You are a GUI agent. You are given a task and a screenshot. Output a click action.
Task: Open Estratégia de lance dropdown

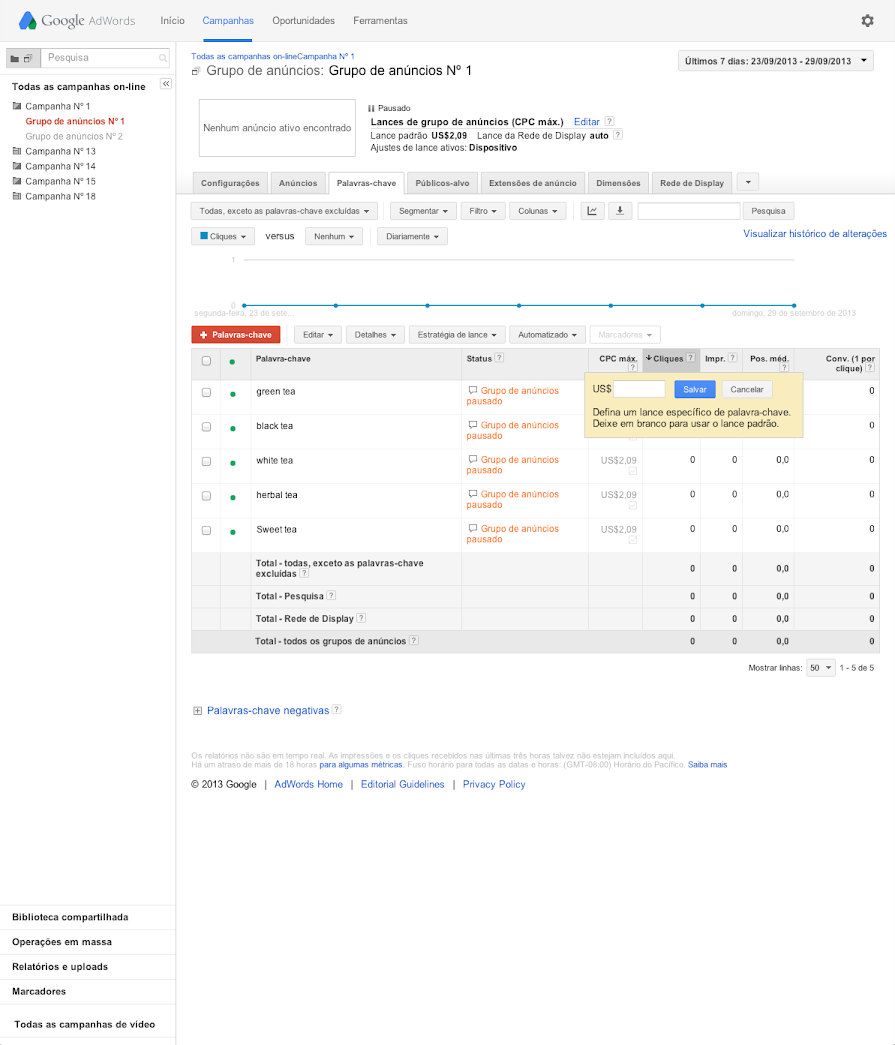point(457,335)
